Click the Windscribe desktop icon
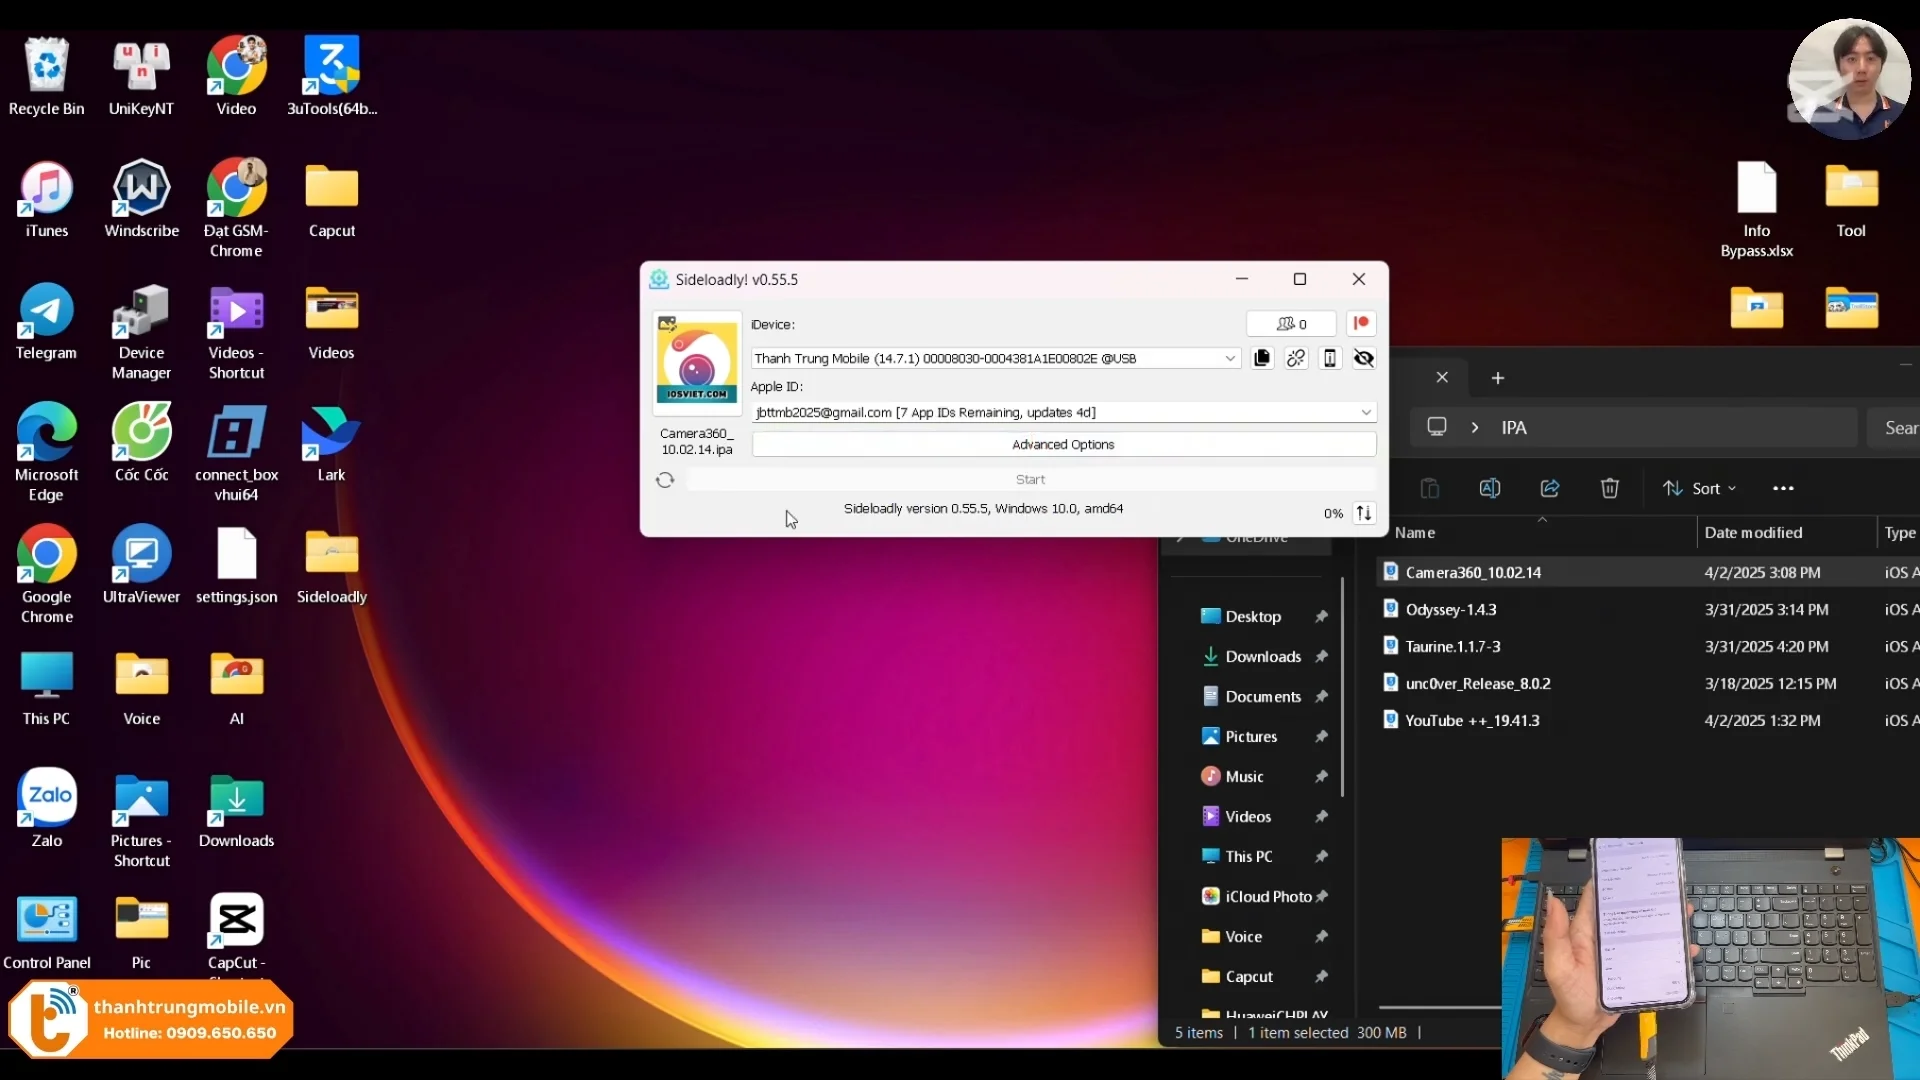1920x1080 pixels. tap(141, 199)
